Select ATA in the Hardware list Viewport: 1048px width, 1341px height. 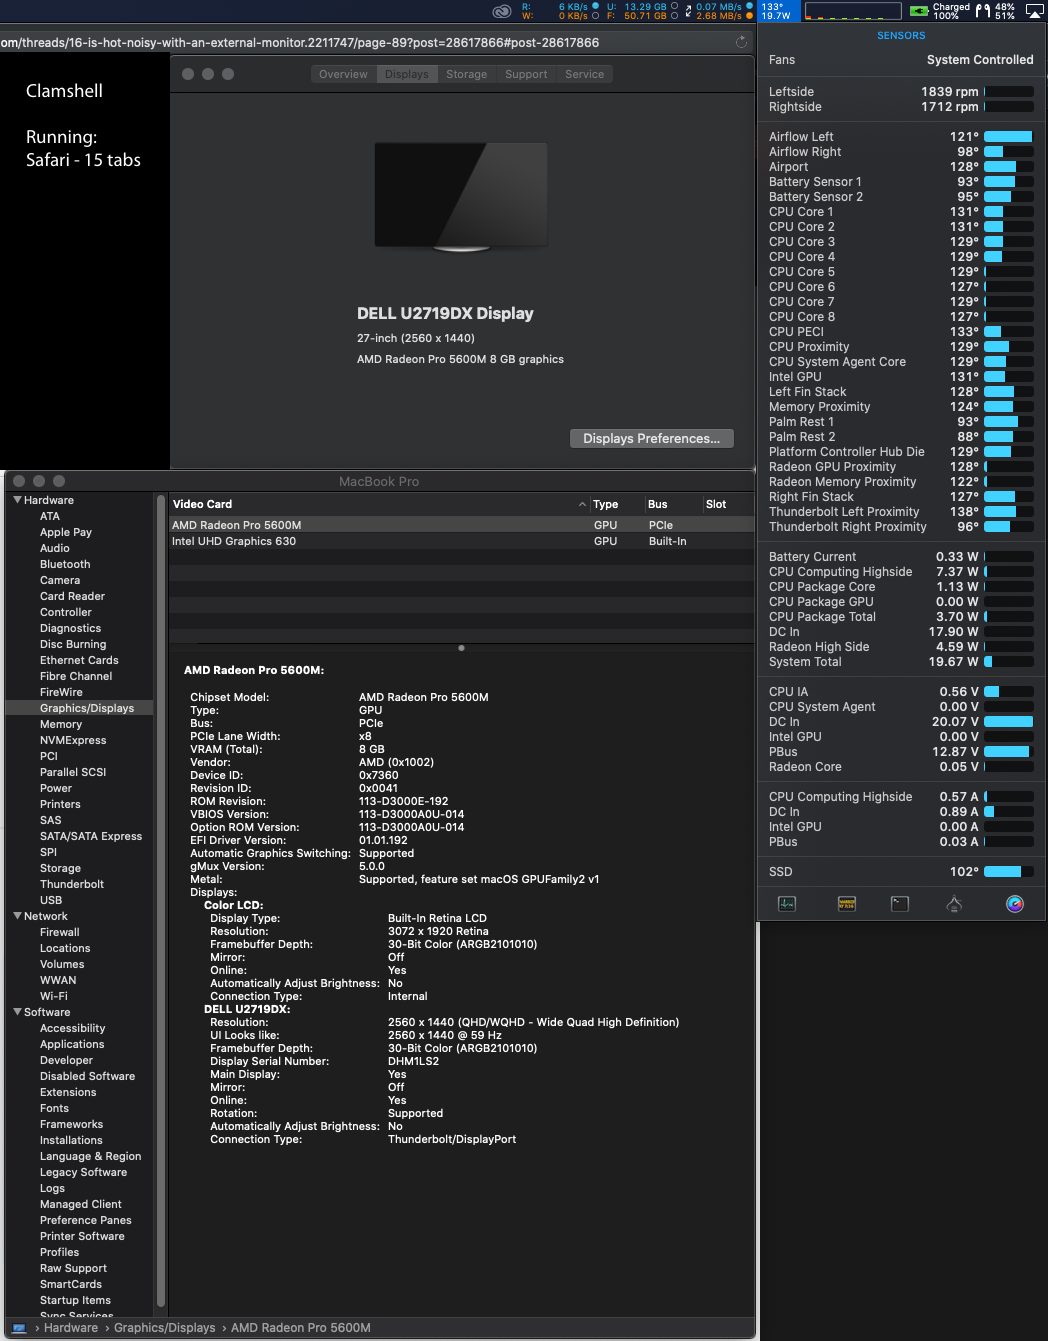click(49, 516)
